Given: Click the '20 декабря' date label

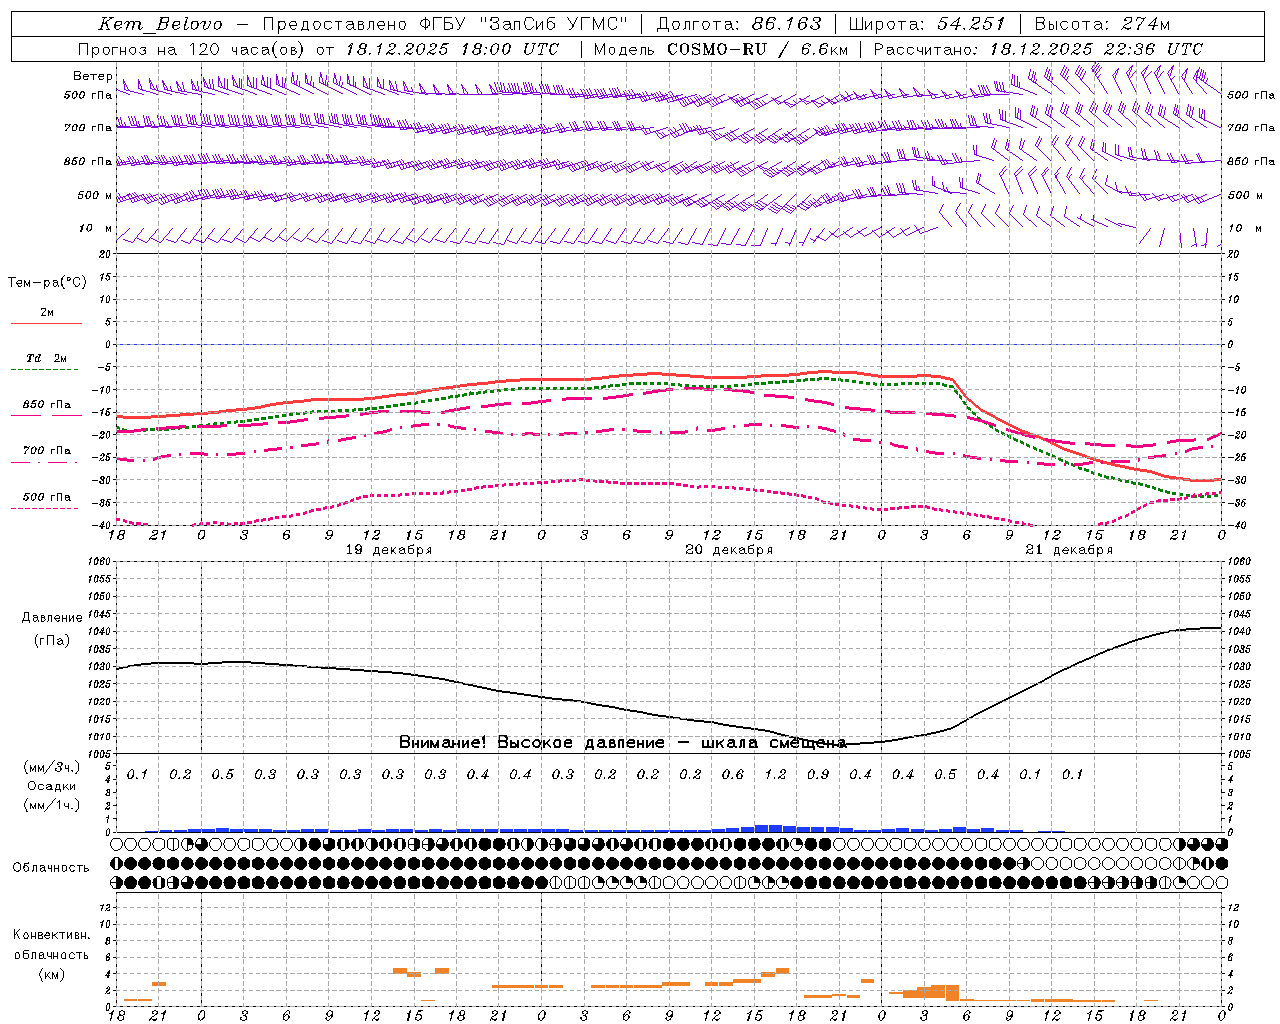Looking at the screenshot, I should click(x=729, y=550).
